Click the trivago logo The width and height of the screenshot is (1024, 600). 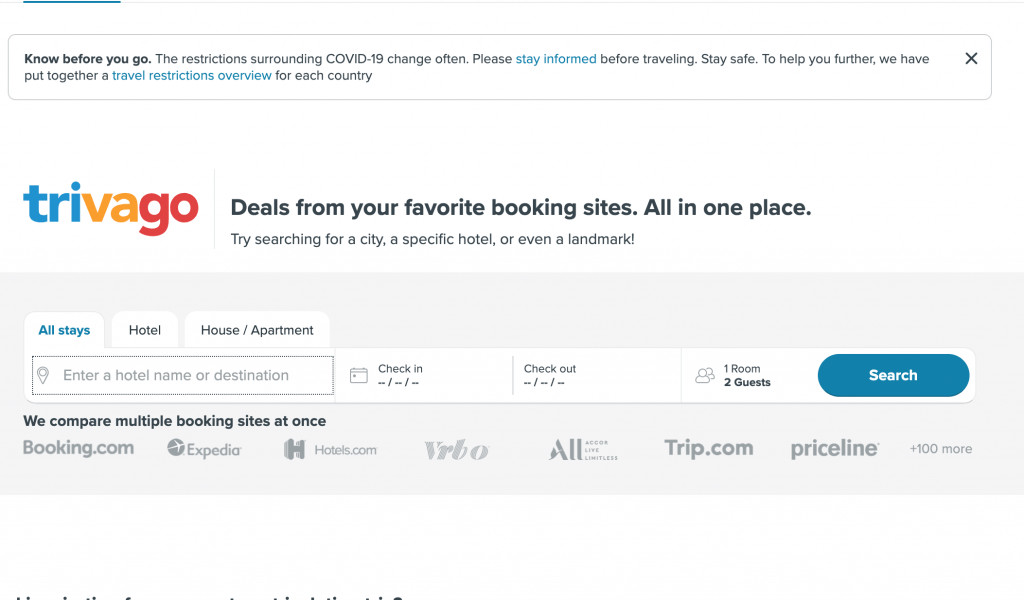[111, 208]
